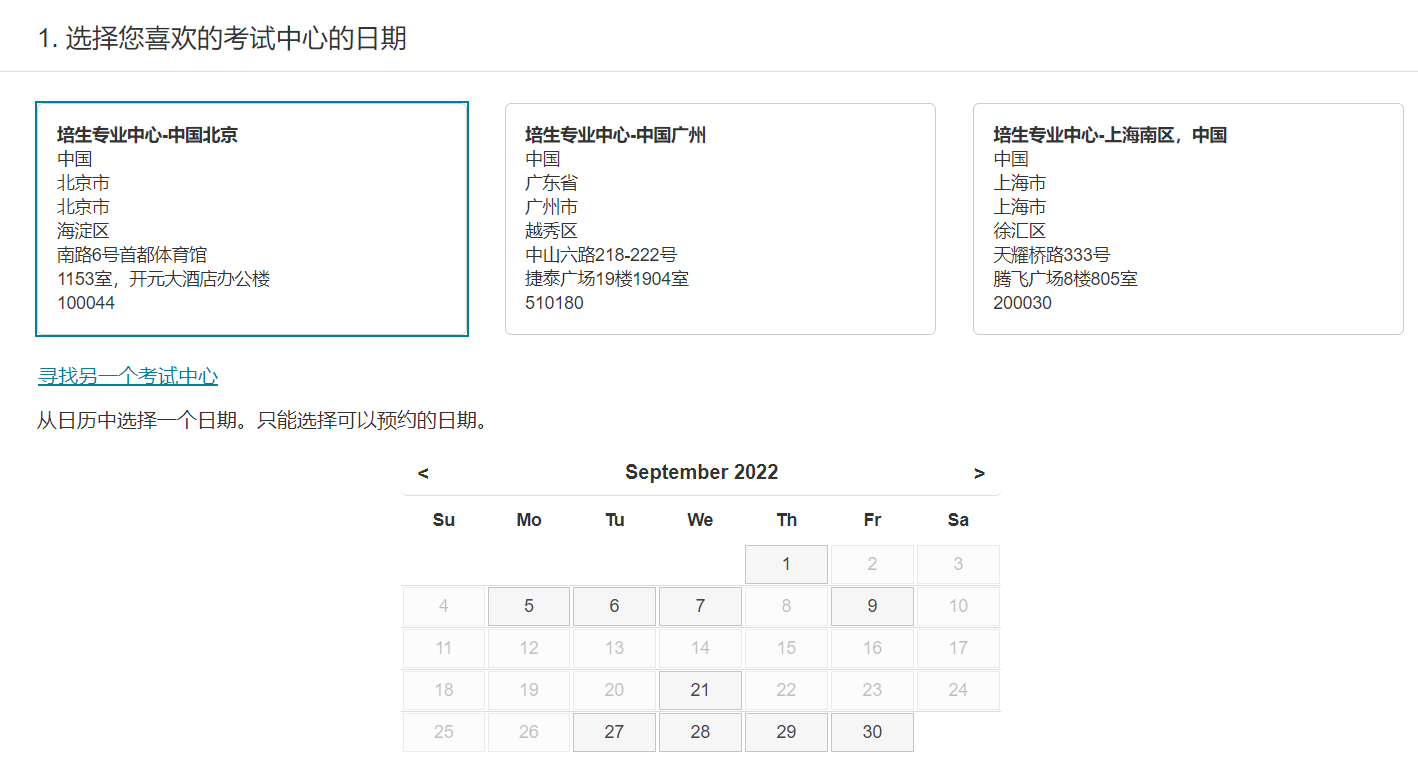Select the Guangzhou test center card
The image size is (1418, 775).
pos(720,219)
